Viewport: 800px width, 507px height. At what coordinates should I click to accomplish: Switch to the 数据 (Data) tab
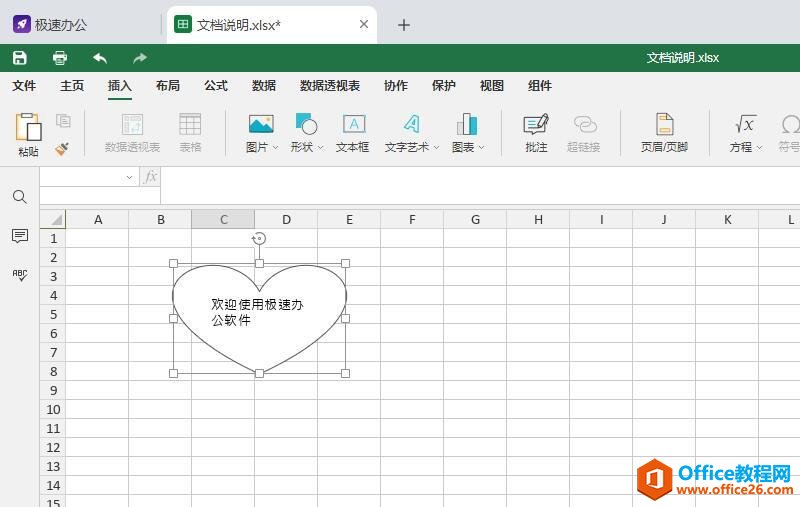coord(264,86)
